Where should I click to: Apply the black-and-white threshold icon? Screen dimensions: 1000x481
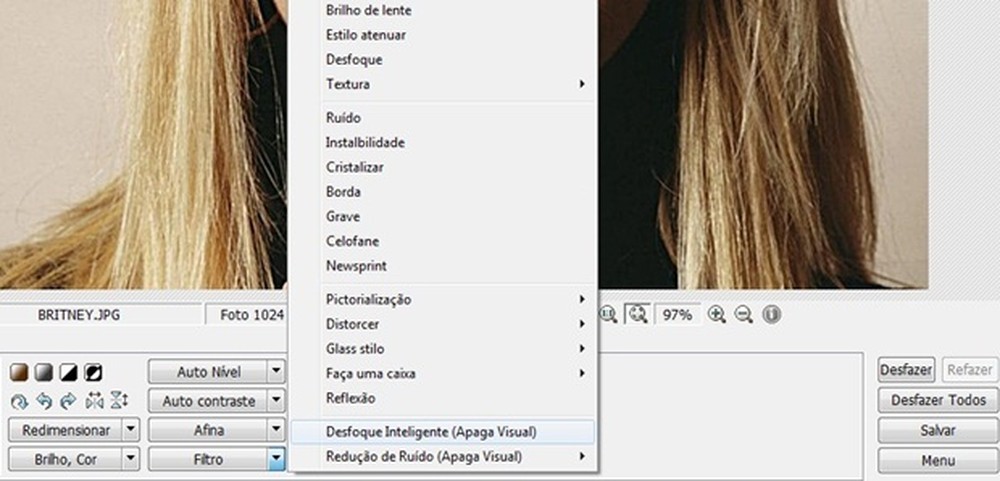pyautogui.click(x=68, y=373)
